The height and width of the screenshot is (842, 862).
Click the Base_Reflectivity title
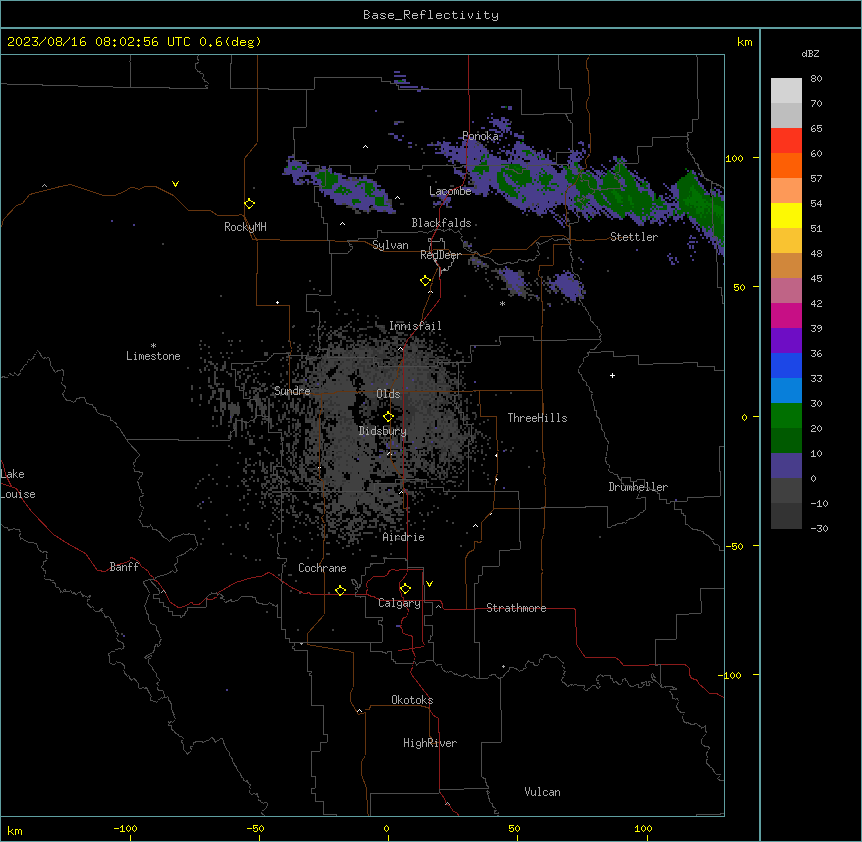click(x=431, y=15)
